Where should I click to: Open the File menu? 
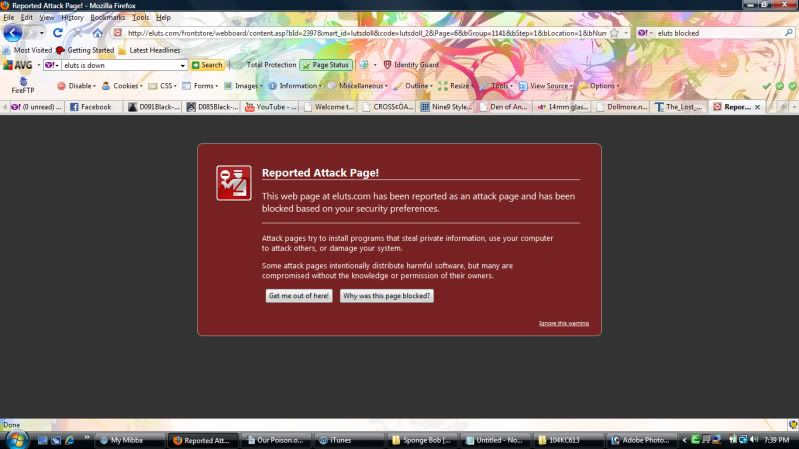click(9, 17)
